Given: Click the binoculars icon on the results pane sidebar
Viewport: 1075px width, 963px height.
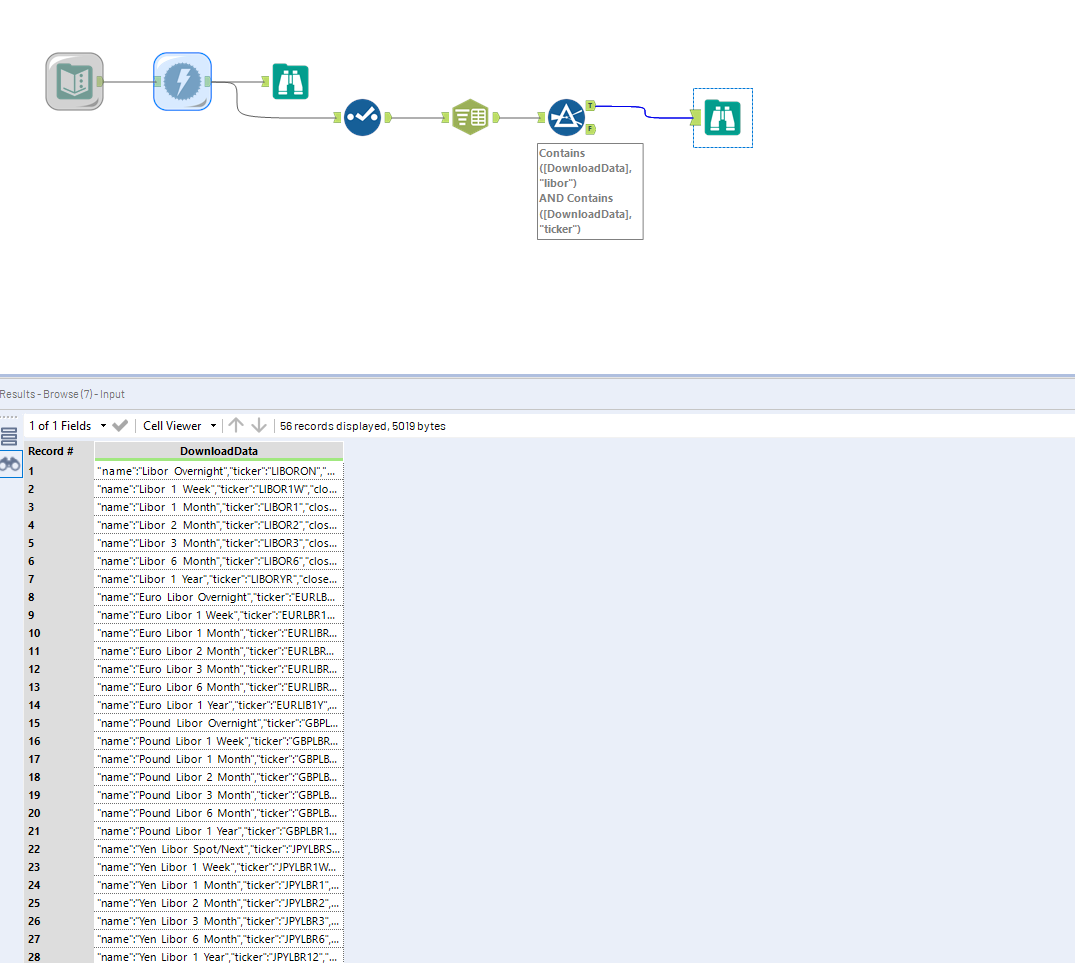Looking at the screenshot, I should point(11,463).
